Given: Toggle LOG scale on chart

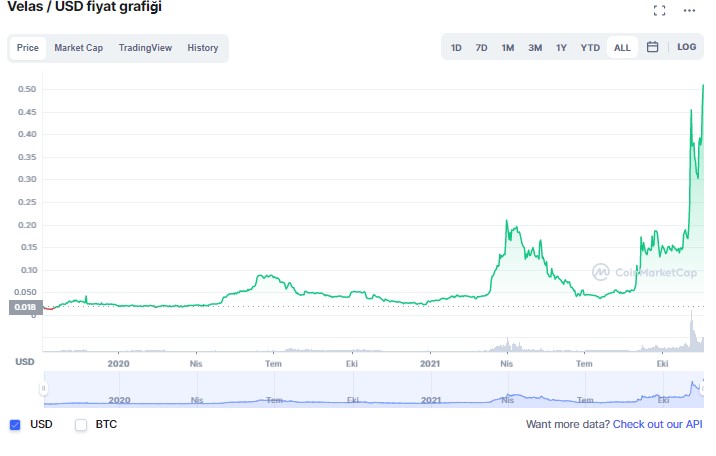Looking at the screenshot, I should click(x=686, y=47).
